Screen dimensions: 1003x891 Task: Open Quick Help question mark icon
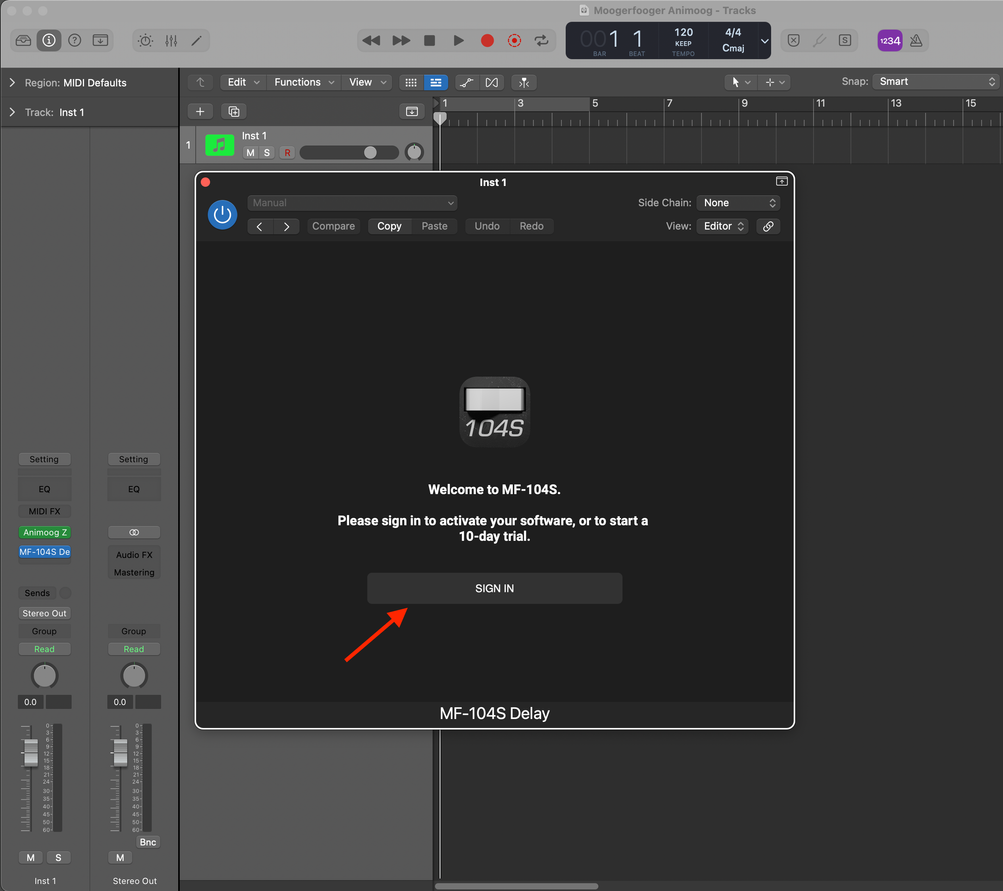click(x=75, y=40)
